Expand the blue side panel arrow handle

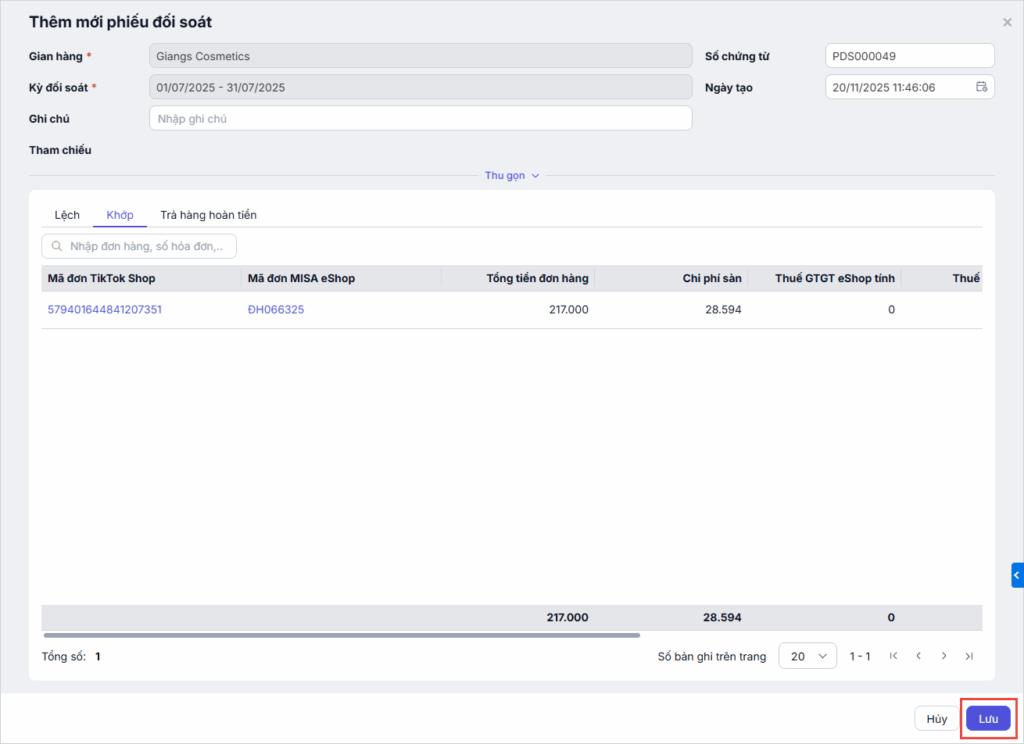(1017, 575)
